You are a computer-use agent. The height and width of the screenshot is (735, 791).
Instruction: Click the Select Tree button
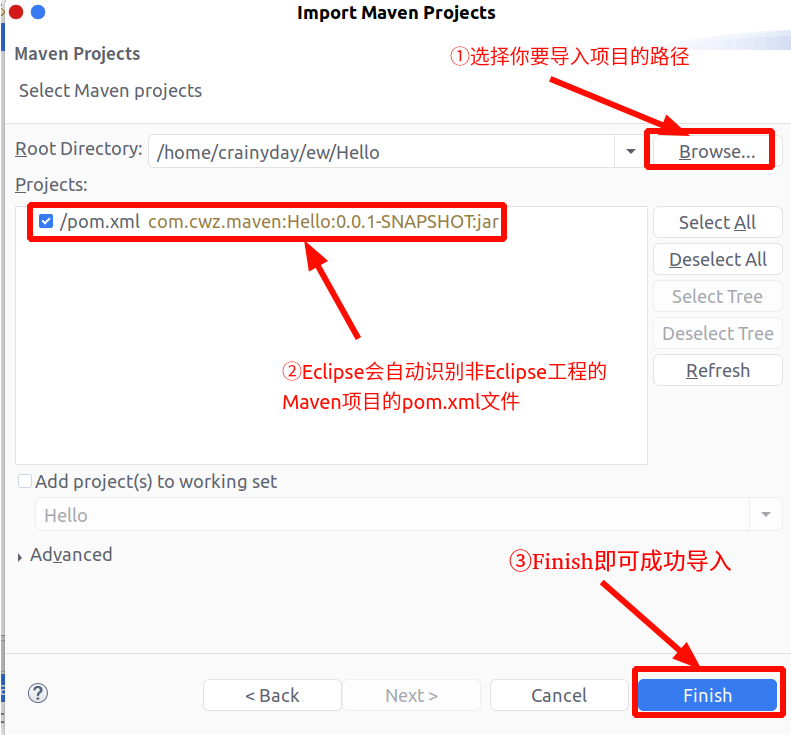click(717, 296)
